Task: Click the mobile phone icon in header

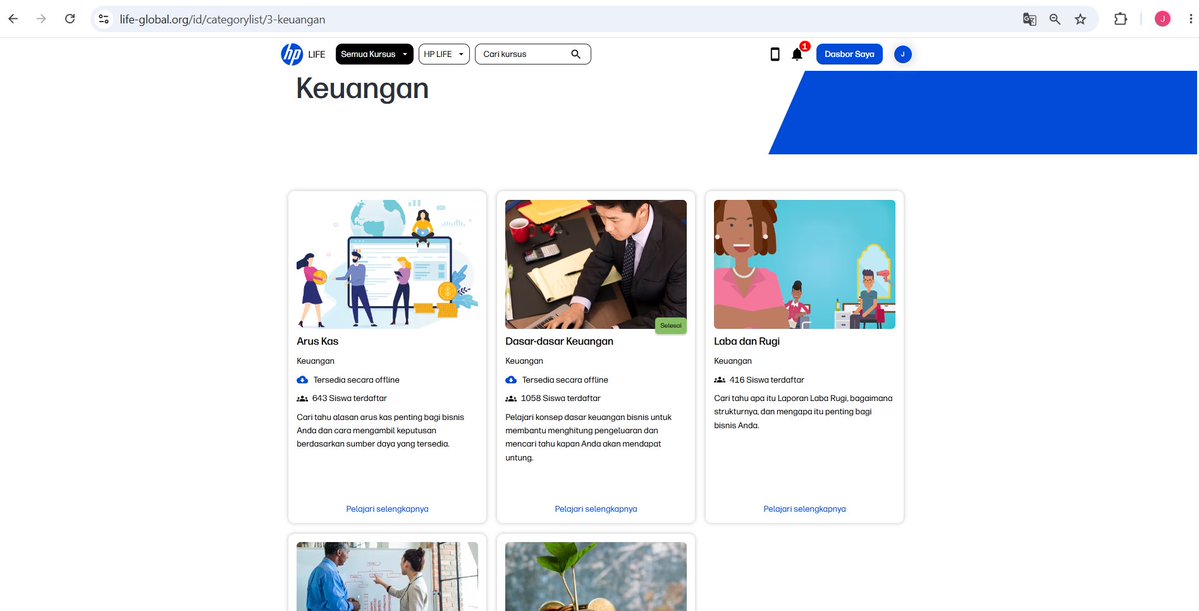Action: pos(775,54)
